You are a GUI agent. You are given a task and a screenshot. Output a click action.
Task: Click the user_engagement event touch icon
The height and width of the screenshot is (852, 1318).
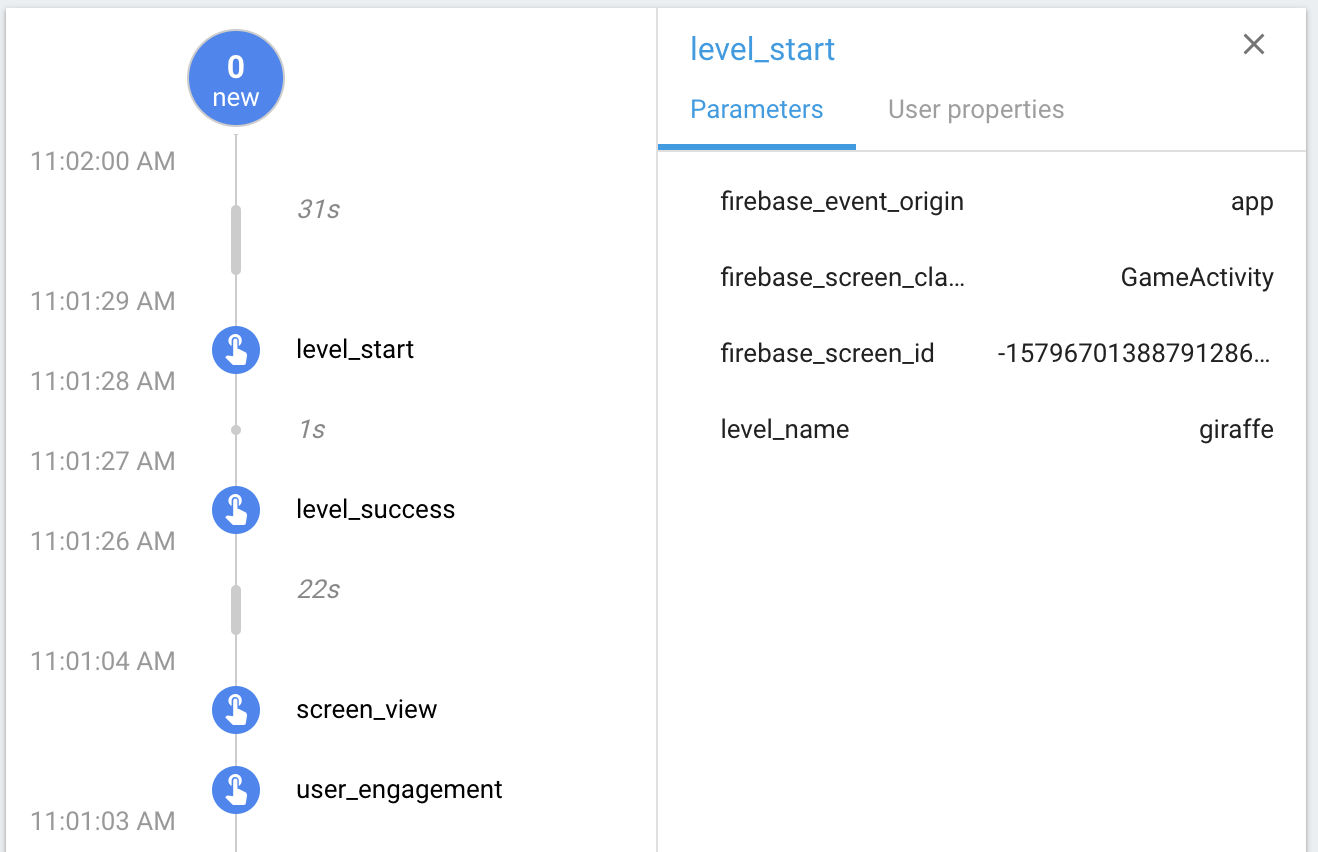click(236, 790)
